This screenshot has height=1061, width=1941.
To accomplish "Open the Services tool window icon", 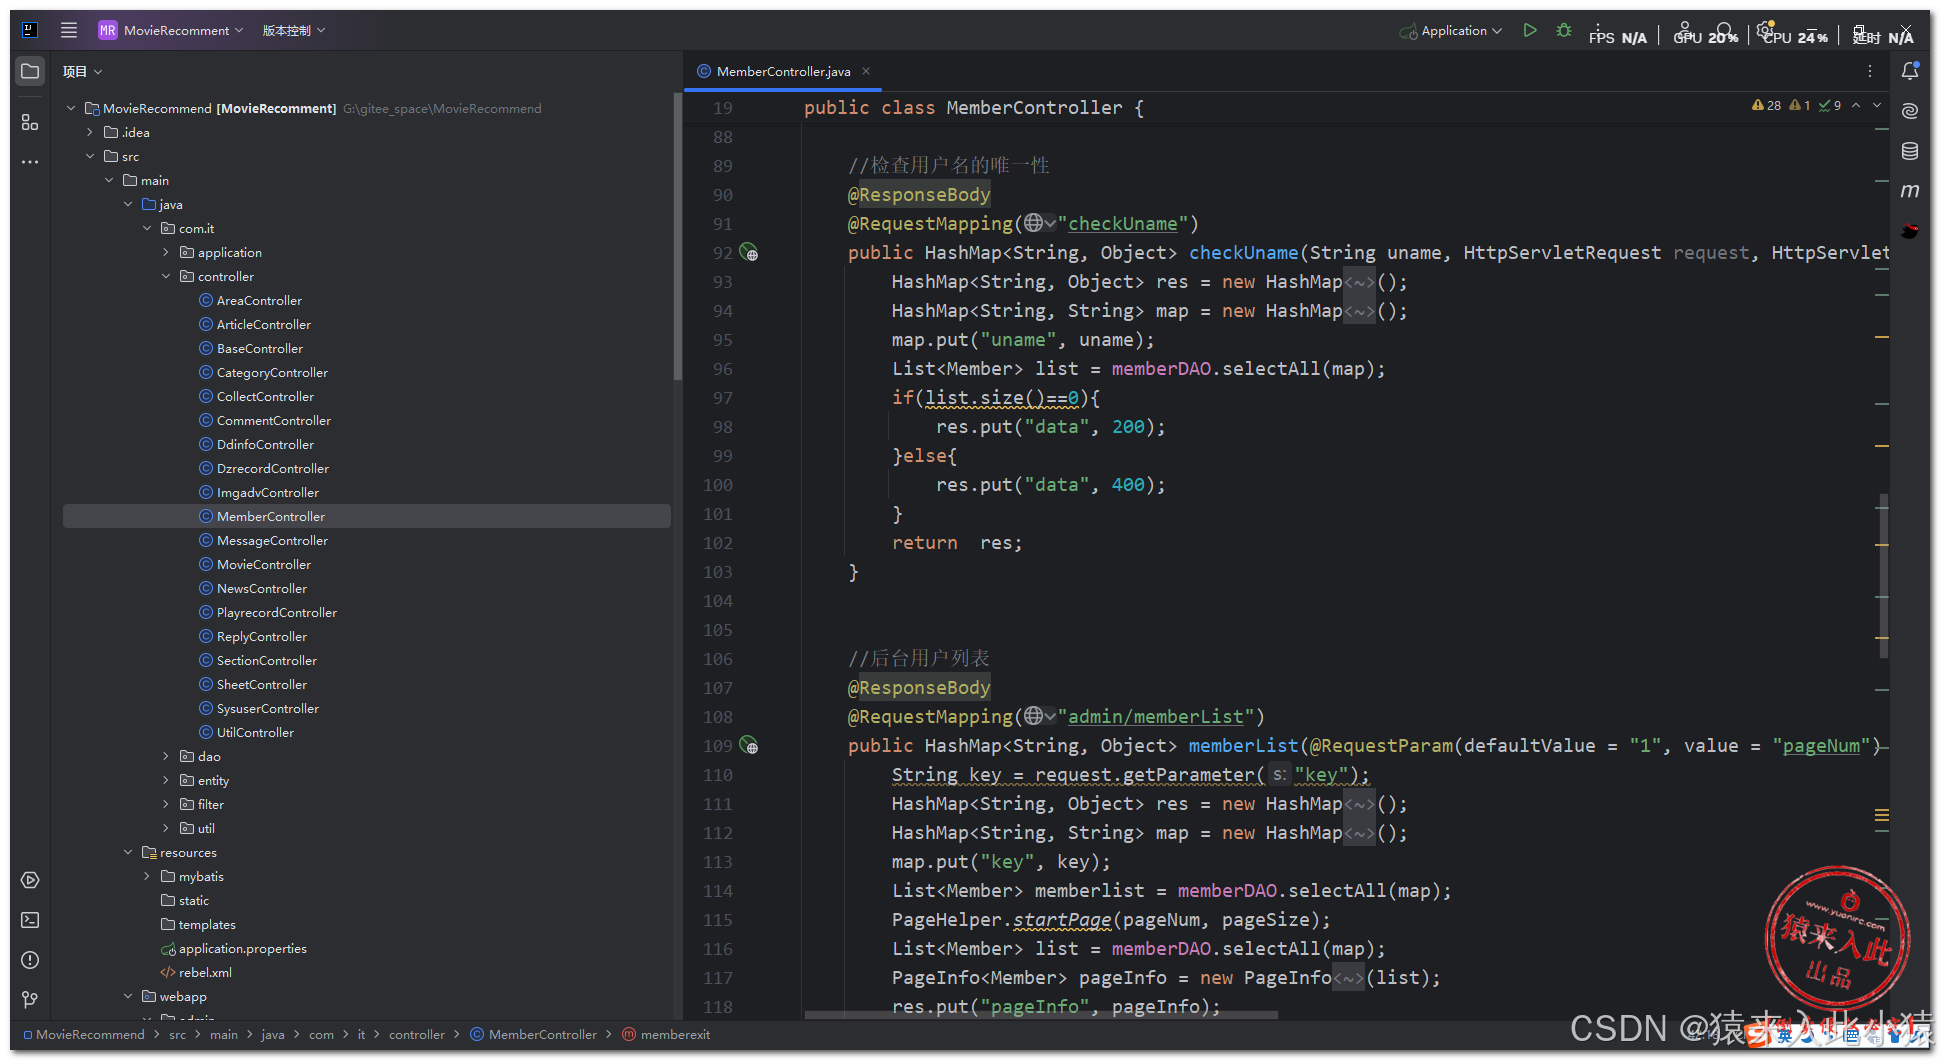I will click(x=30, y=880).
